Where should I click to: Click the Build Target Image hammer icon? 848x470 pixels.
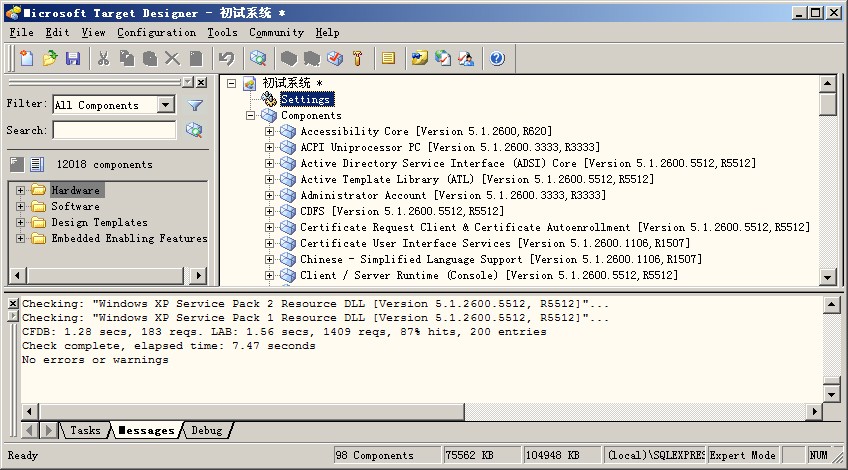[x=357, y=58]
